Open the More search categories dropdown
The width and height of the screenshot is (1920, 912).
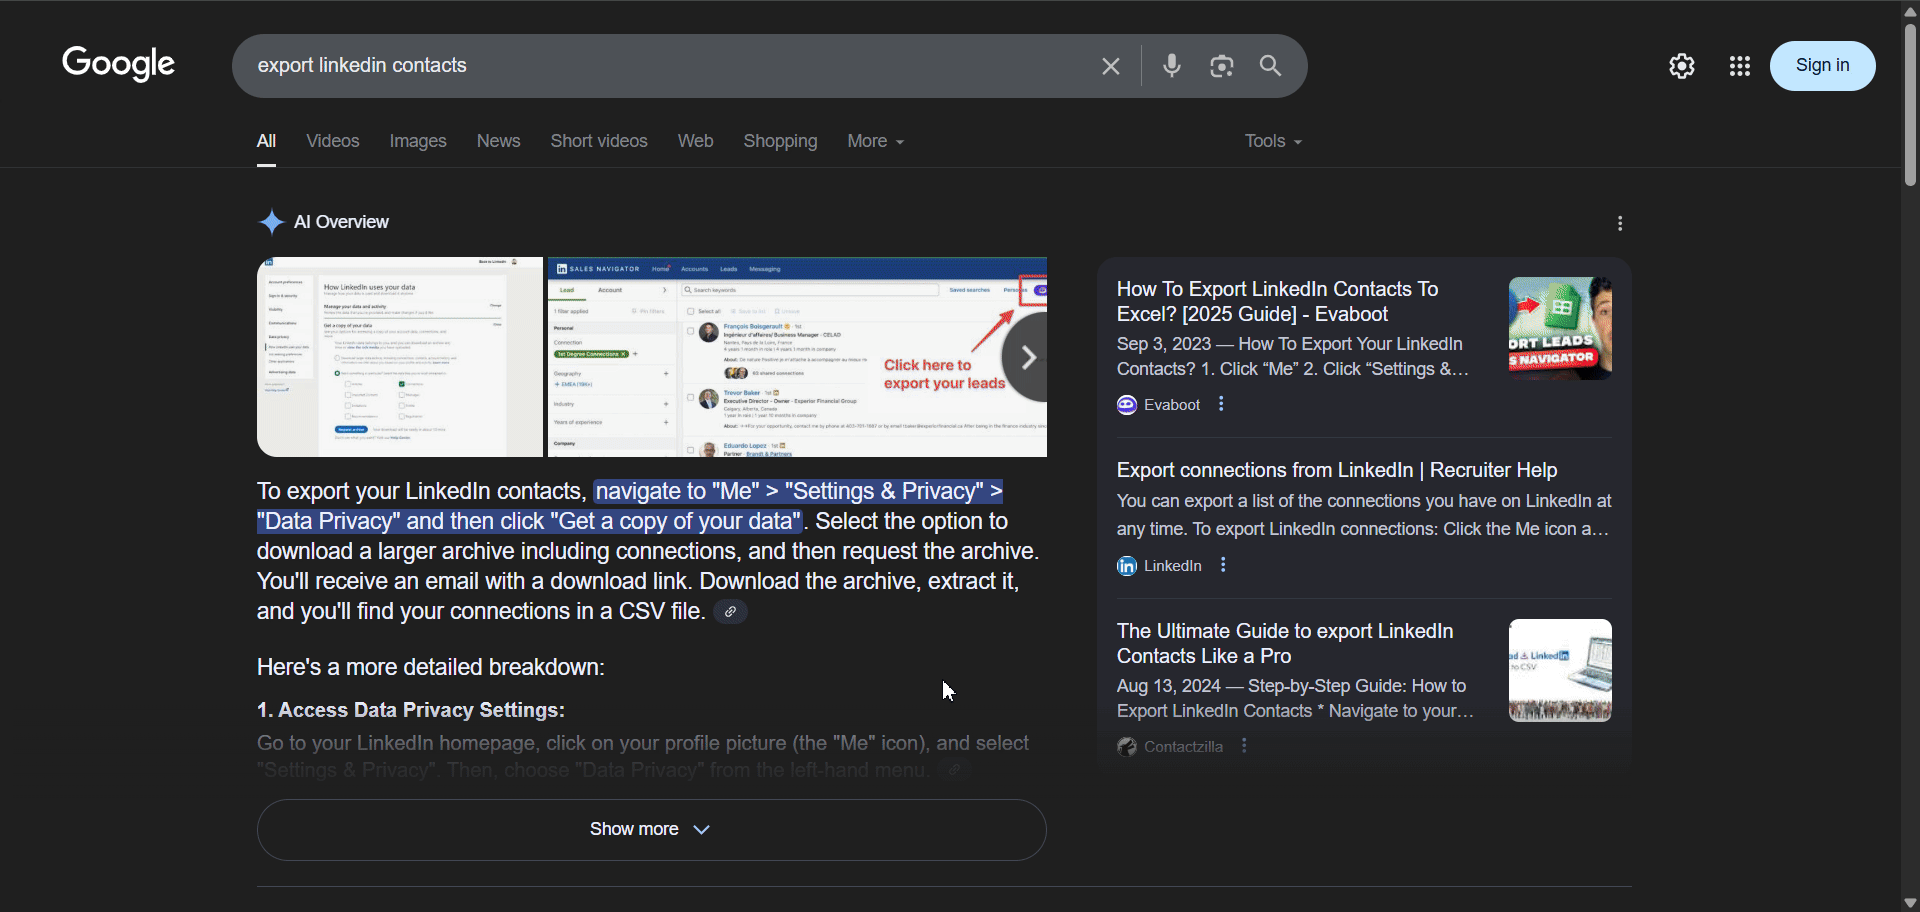tap(874, 141)
